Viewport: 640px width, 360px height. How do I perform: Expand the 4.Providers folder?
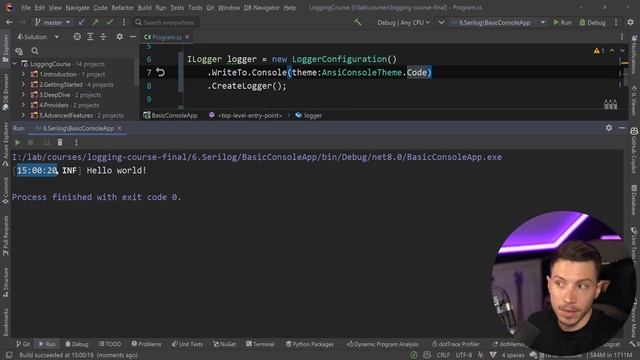coord(23,105)
